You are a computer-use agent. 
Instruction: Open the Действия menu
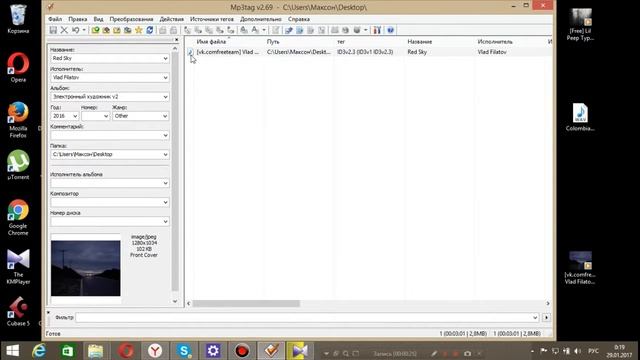point(171,19)
